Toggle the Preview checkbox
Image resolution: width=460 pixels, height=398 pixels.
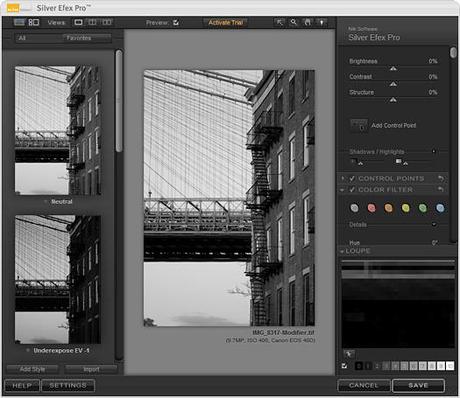click(176, 23)
